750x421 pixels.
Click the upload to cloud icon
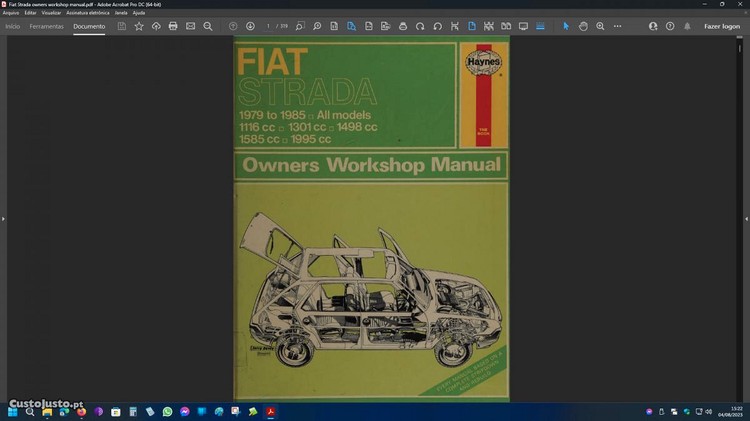coord(156,26)
